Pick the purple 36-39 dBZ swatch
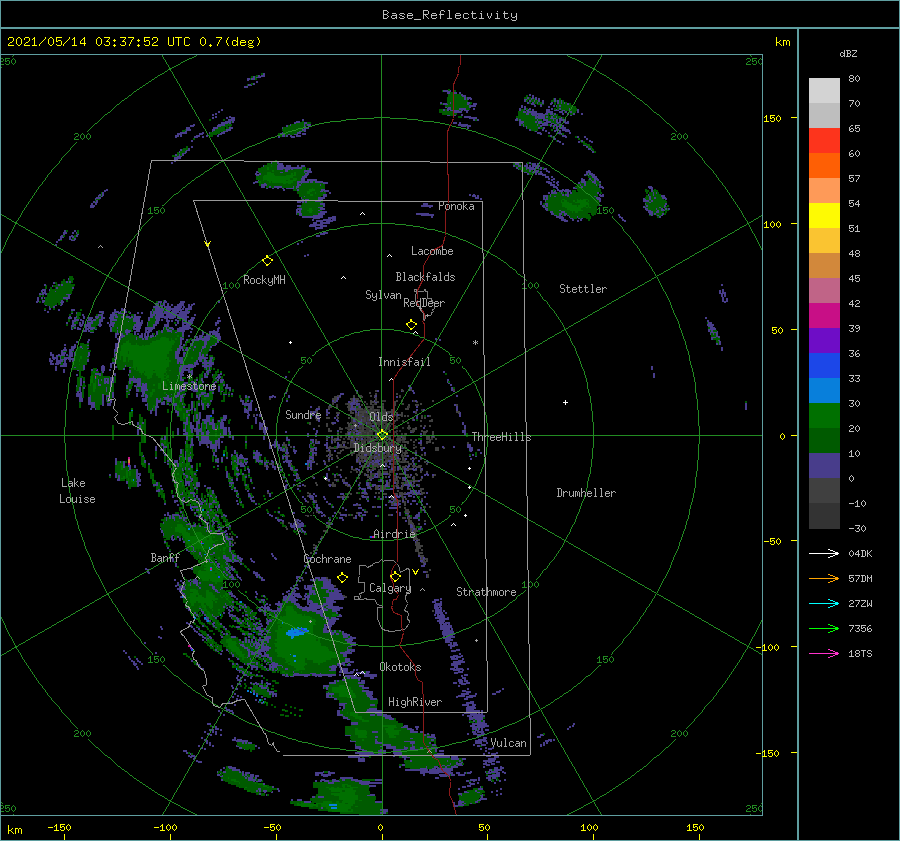Screen dimensions: 900x841 pyautogui.click(x=824, y=341)
